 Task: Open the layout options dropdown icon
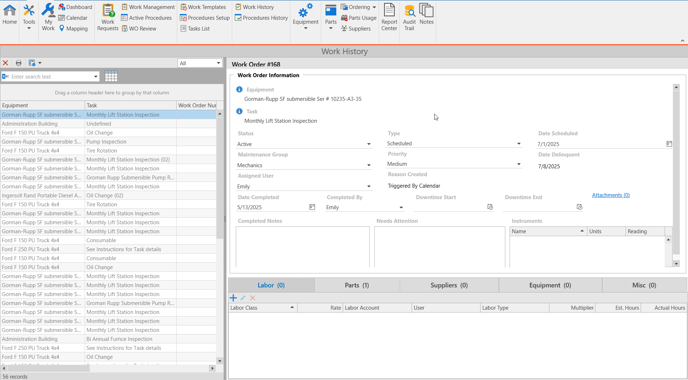click(x=35, y=63)
